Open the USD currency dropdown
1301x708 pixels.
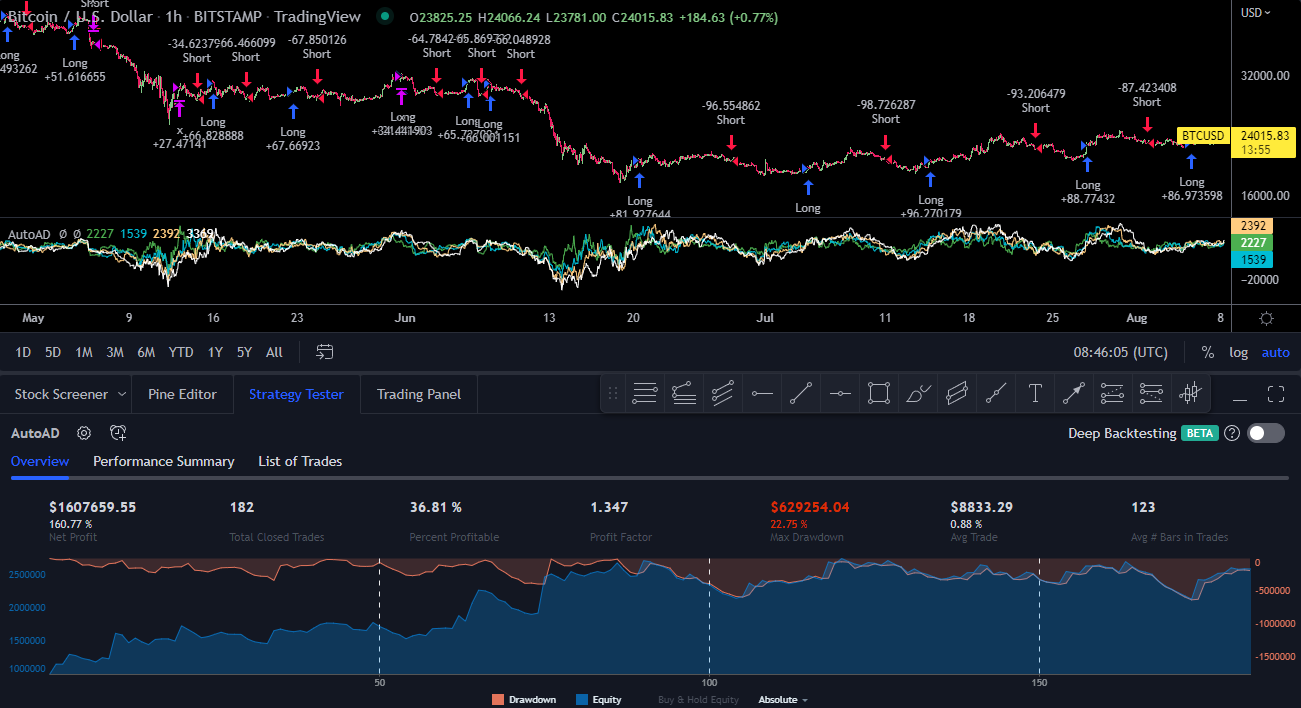tap(1256, 13)
